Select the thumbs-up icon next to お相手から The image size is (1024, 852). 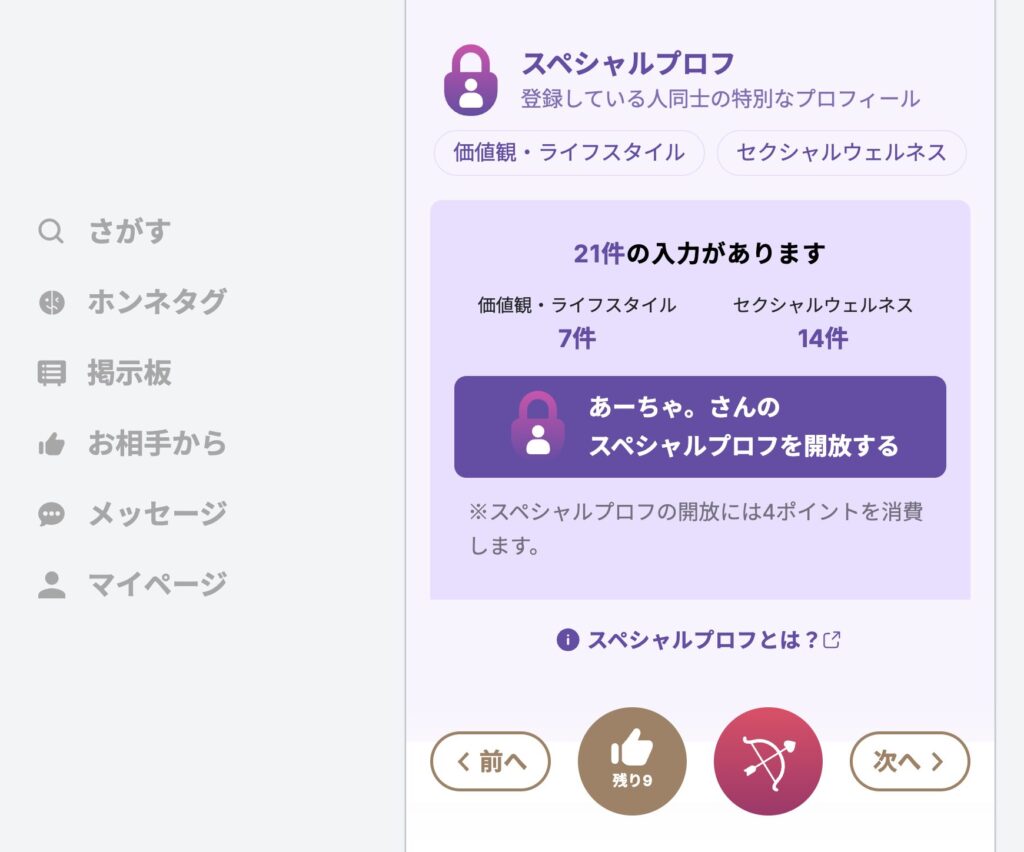coord(51,442)
